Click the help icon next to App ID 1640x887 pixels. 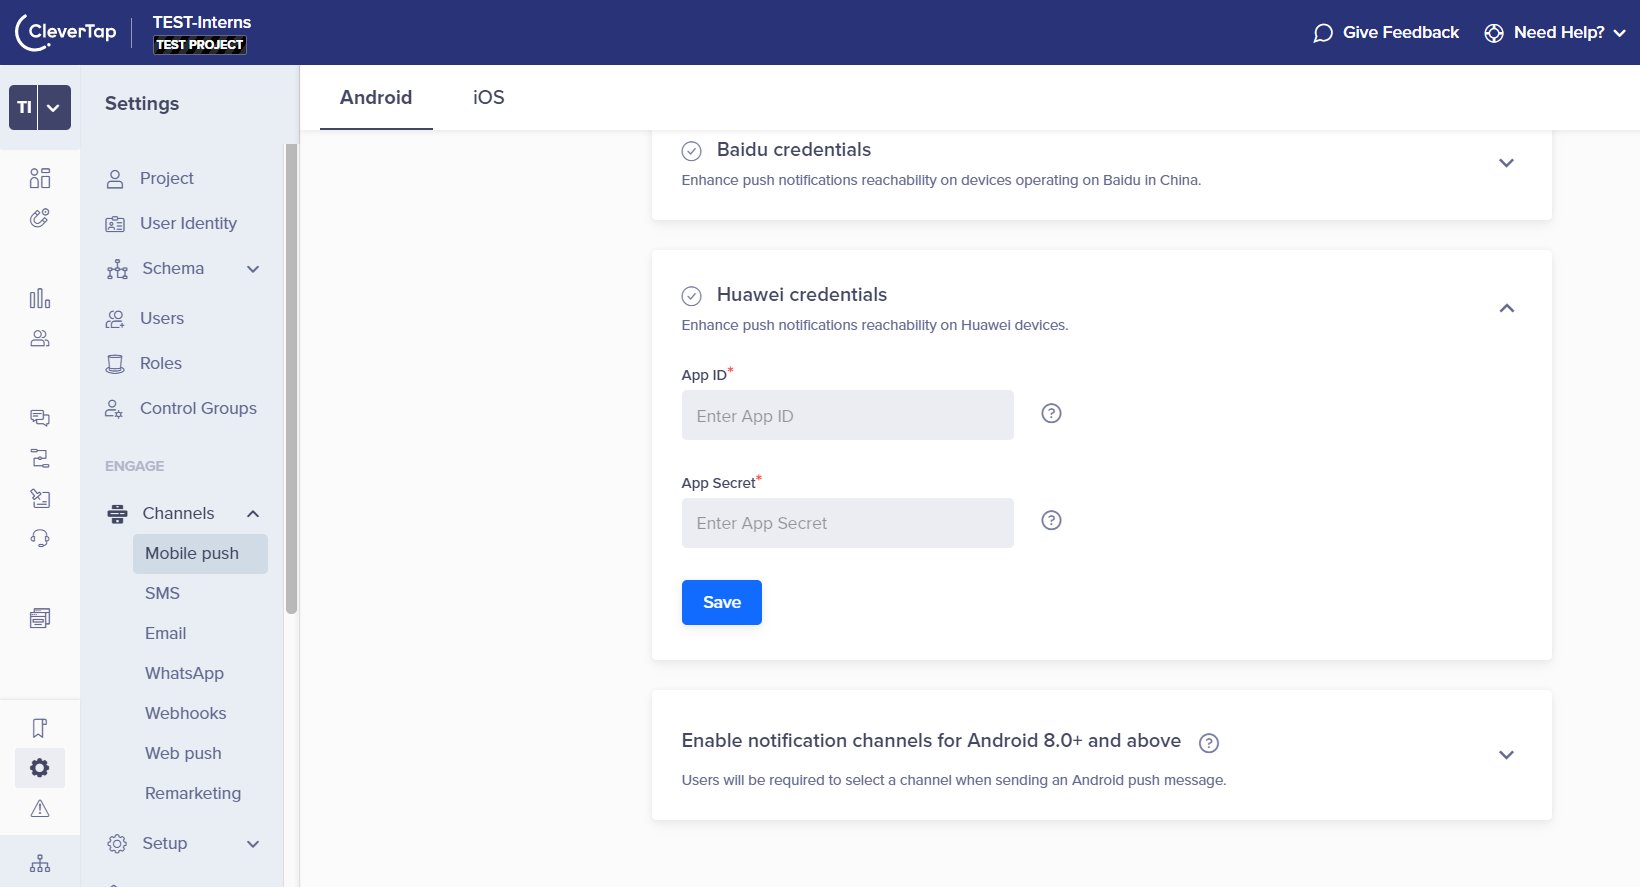coord(1051,413)
